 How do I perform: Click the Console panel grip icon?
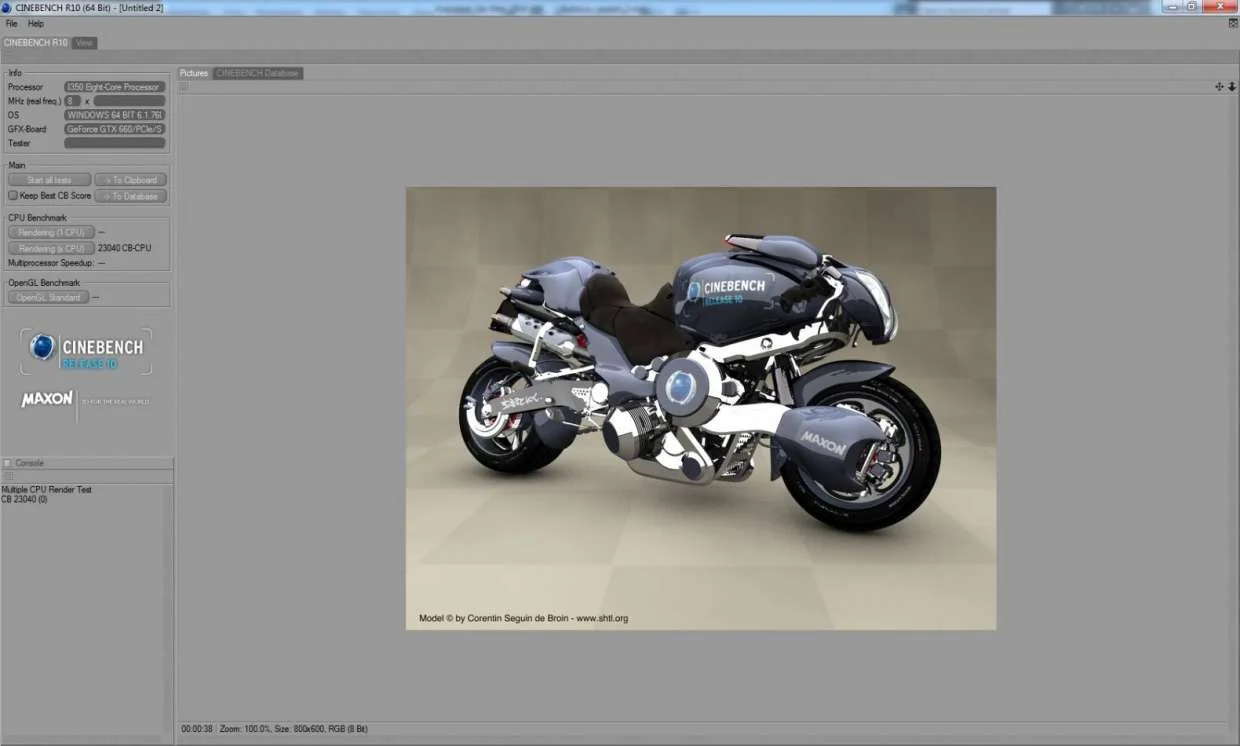7,463
